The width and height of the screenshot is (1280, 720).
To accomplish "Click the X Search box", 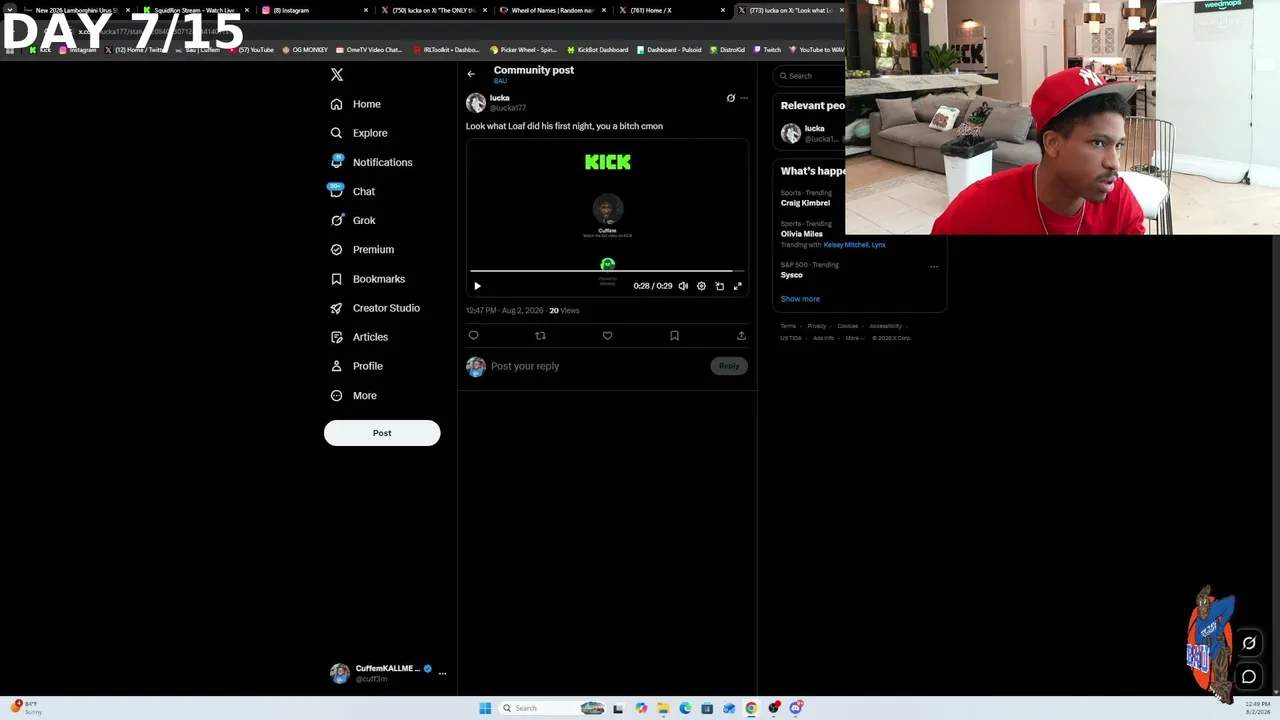I will [x=810, y=76].
